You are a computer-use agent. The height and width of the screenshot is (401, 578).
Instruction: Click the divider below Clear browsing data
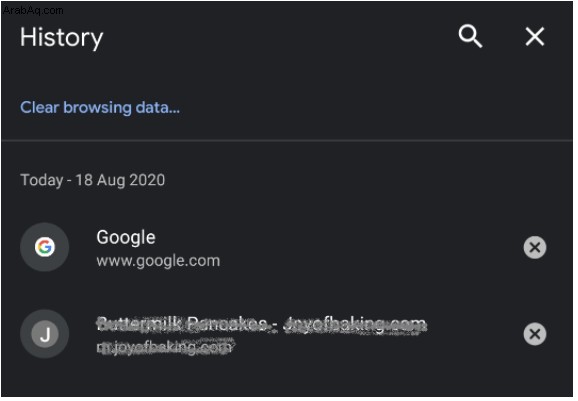[x=287, y=140]
